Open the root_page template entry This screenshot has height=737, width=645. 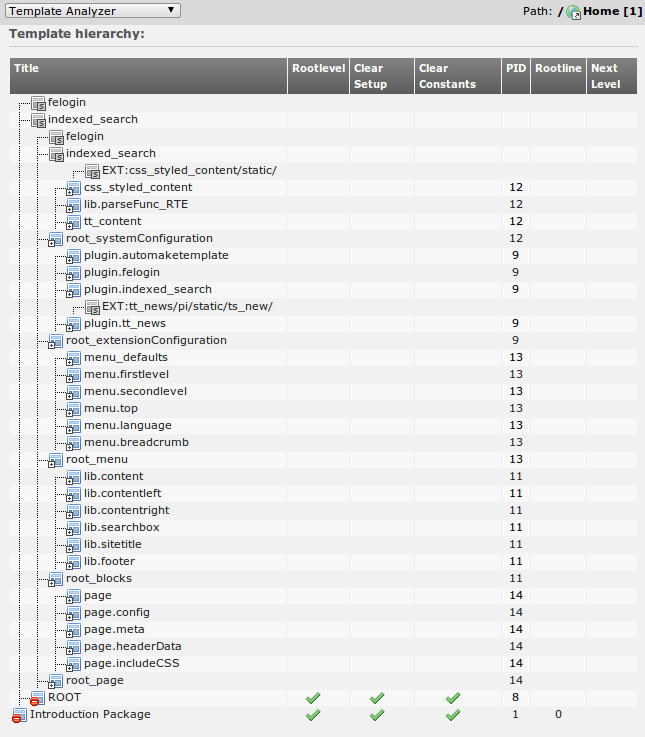[x=95, y=680]
